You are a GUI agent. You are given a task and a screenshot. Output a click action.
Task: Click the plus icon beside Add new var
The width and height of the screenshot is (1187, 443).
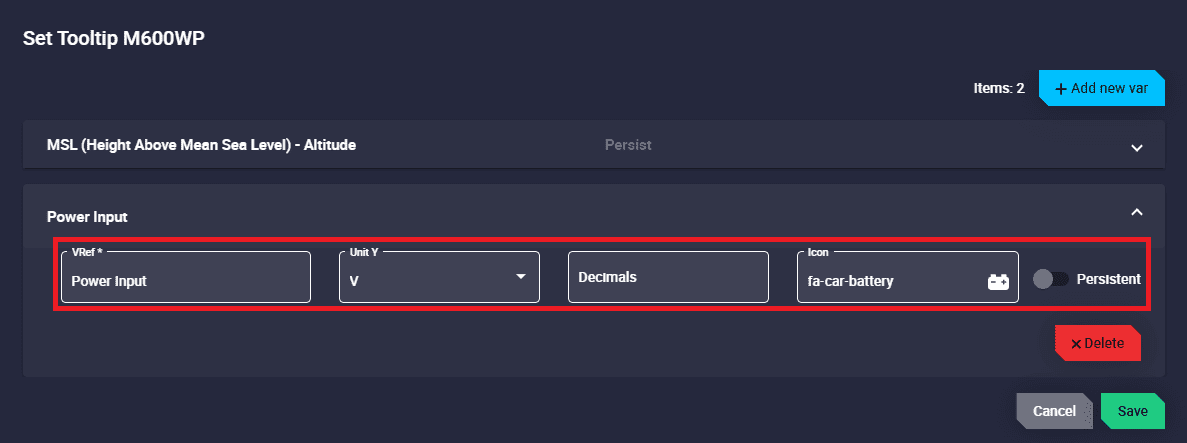tap(1061, 88)
